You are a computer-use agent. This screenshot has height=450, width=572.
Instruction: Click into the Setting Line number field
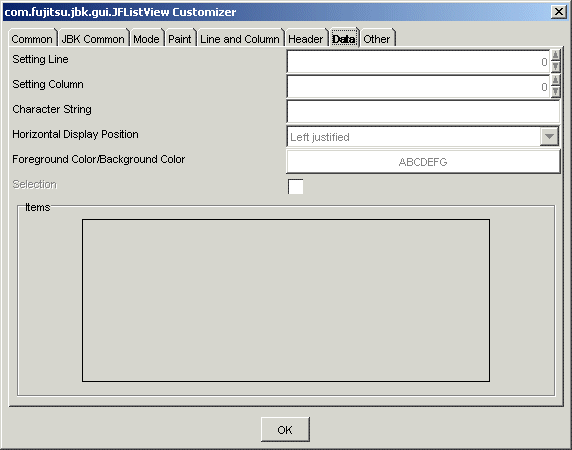[418, 62]
